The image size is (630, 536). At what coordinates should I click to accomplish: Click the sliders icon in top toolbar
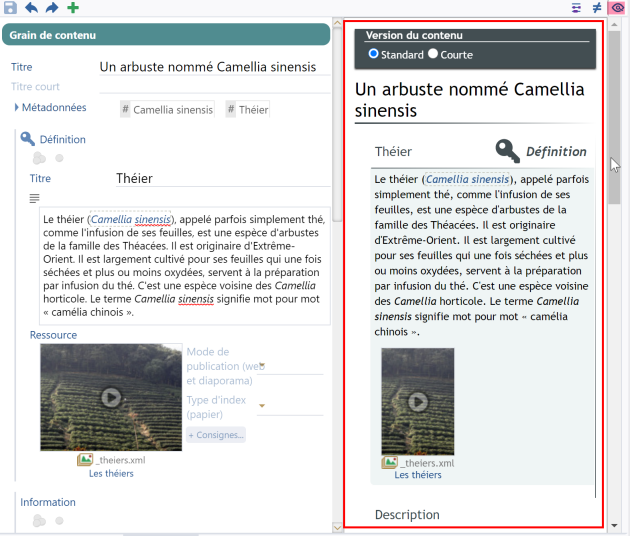coord(577,8)
